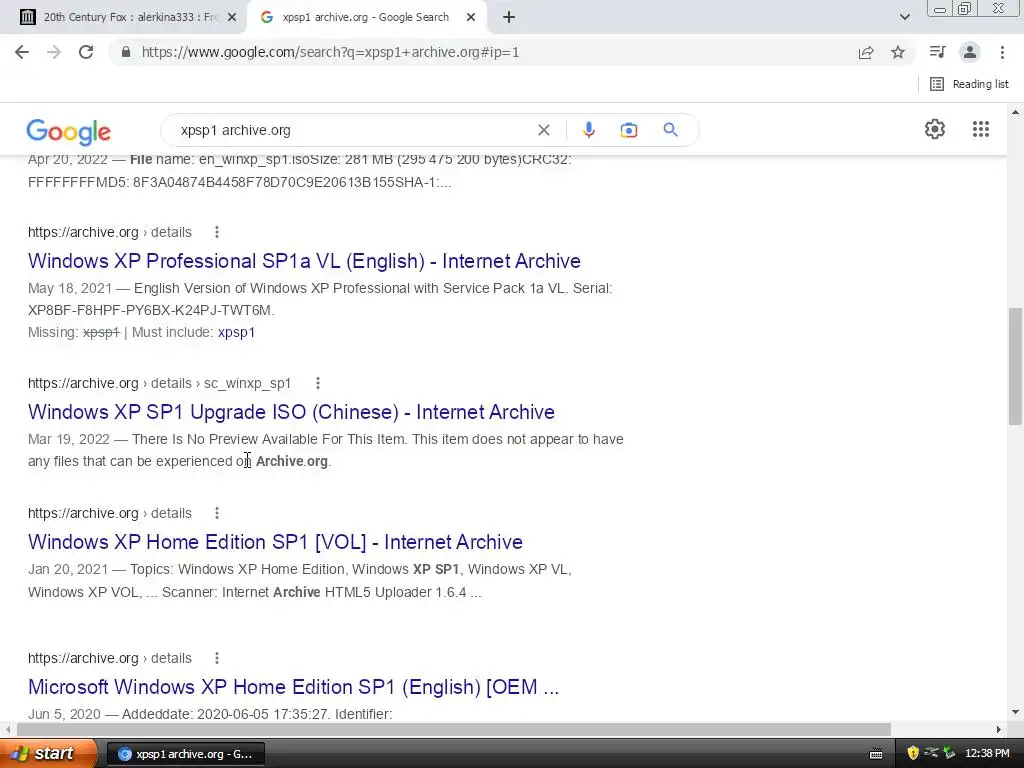Open the Windows Start menu

pyautogui.click(x=47, y=754)
